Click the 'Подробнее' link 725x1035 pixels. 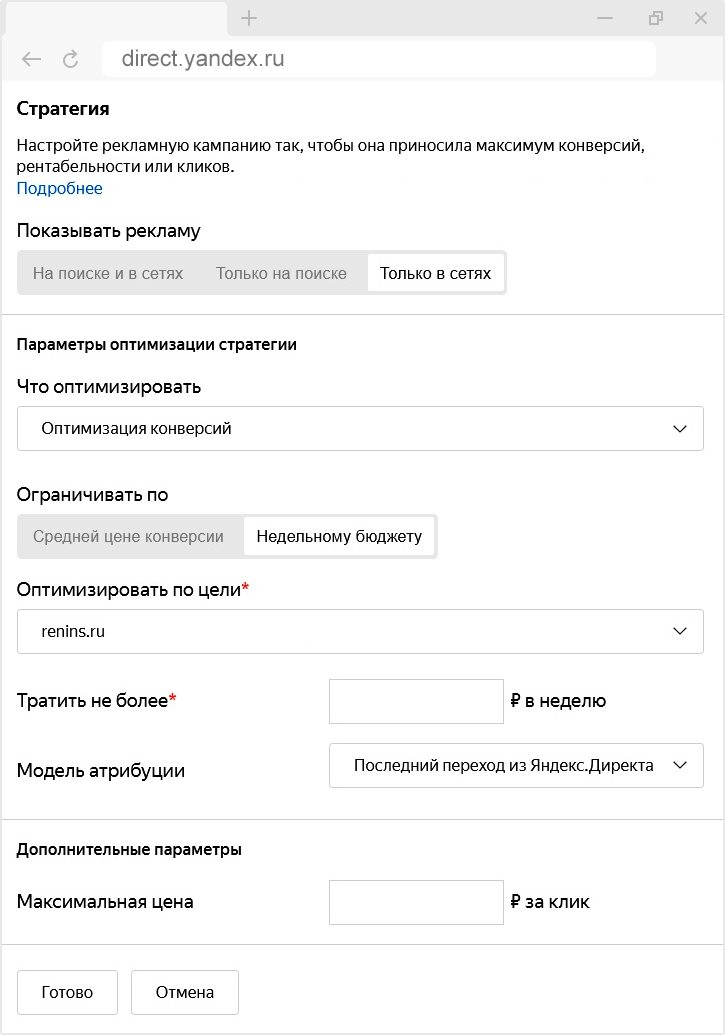[x=59, y=188]
